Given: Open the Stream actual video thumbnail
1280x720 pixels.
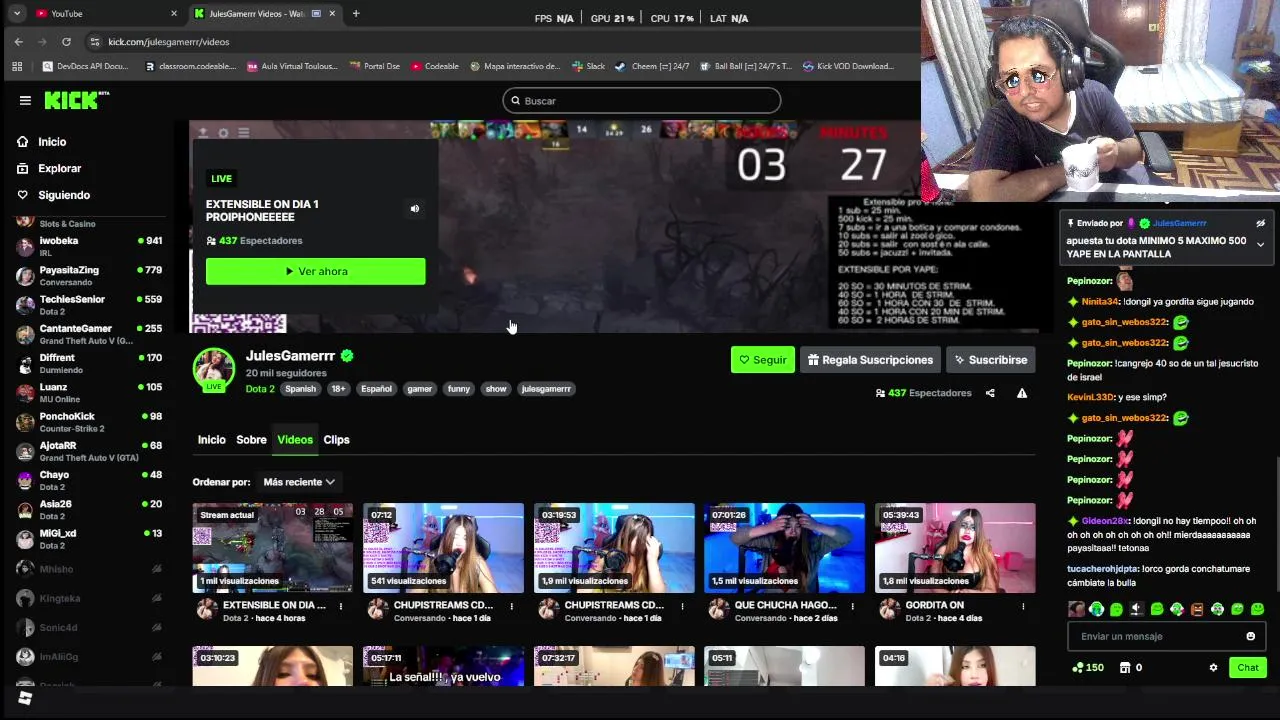Looking at the screenshot, I should 272,548.
